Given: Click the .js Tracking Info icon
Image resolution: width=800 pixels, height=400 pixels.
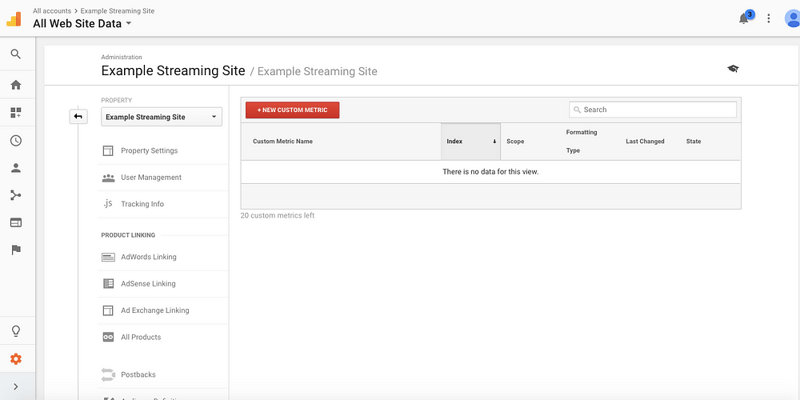Looking at the screenshot, I should click(x=108, y=204).
